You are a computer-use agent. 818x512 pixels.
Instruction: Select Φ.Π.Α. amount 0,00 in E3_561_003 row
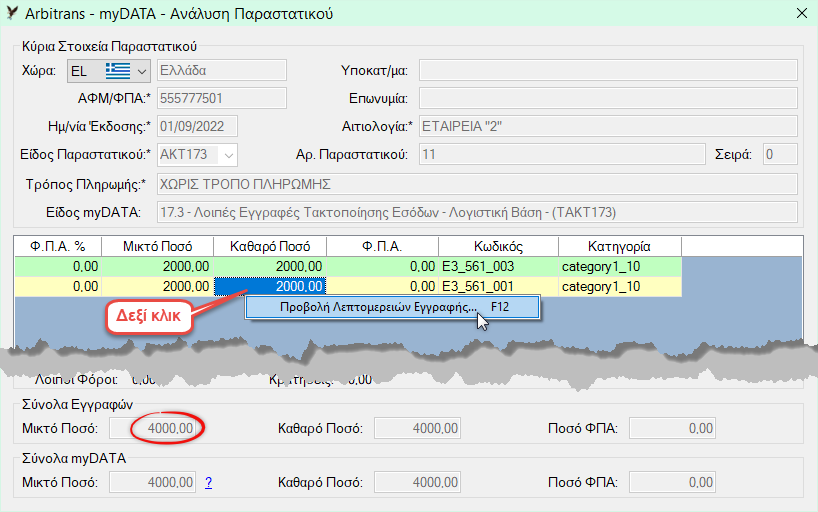(x=382, y=267)
